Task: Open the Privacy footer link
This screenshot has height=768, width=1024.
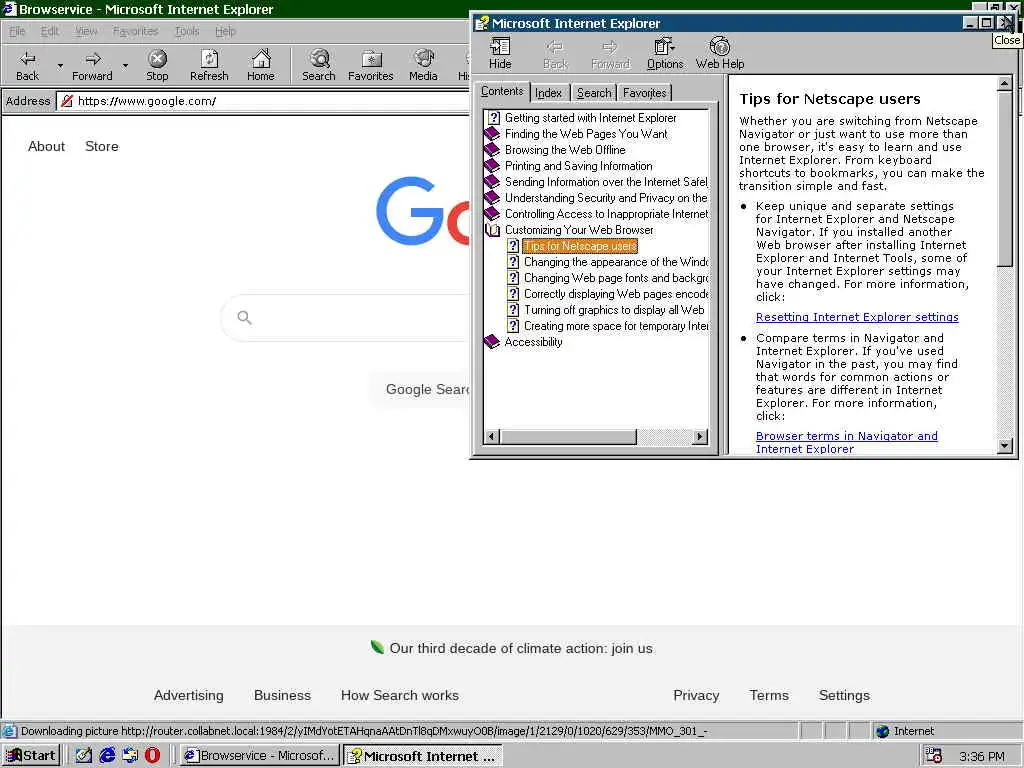Action: pos(696,696)
